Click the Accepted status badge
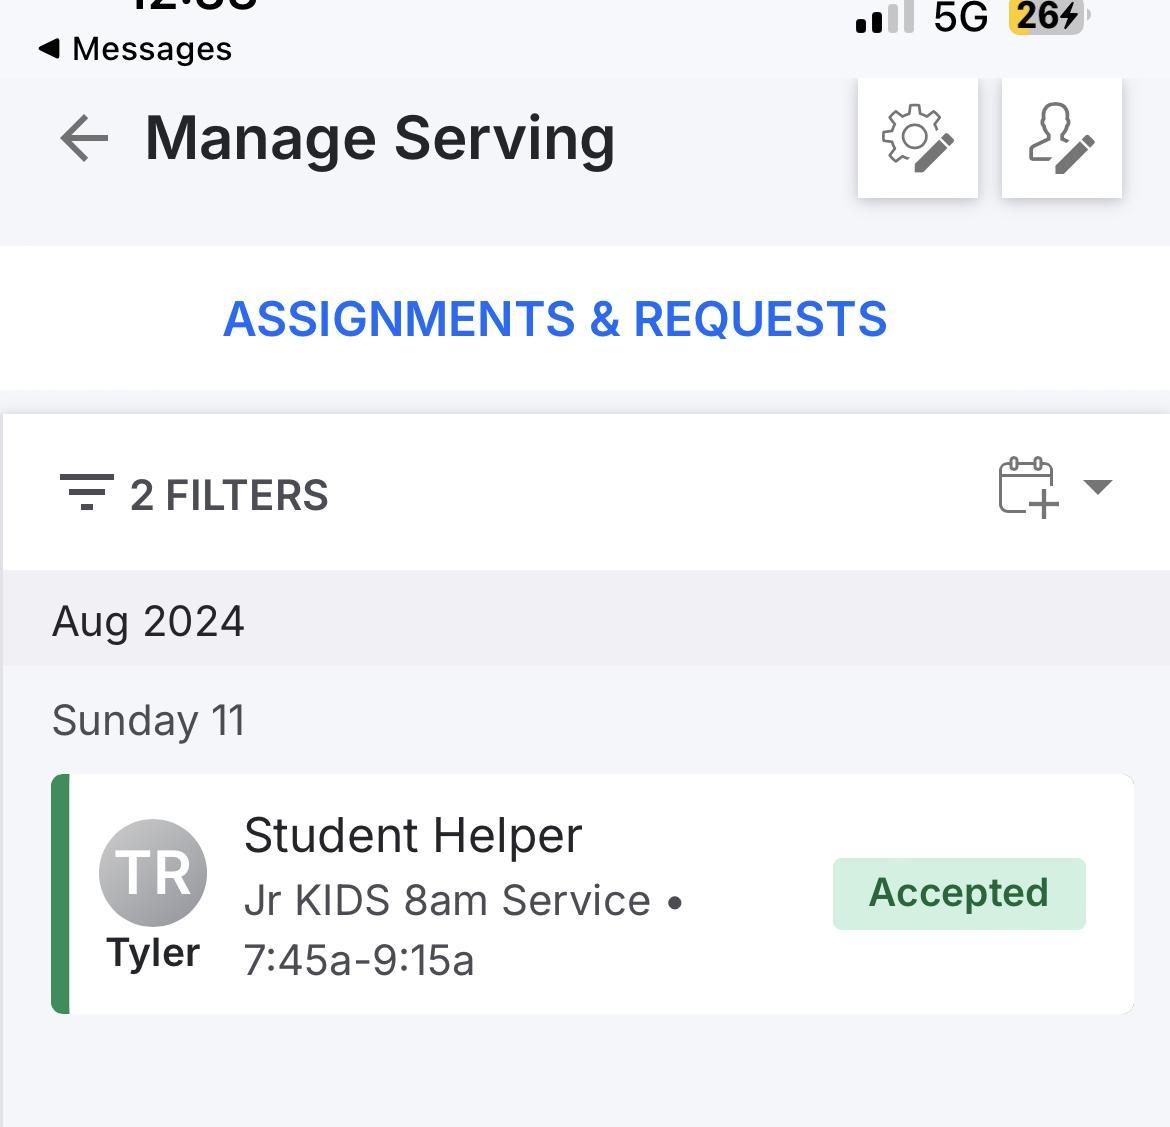This screenshot has width=1170, height=1127. 958,893
